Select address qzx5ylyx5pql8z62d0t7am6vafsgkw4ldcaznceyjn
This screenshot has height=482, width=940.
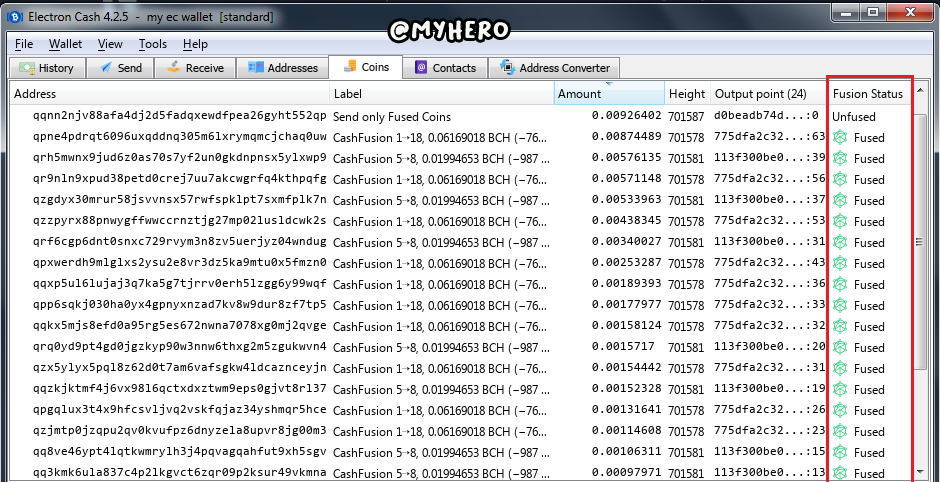pyautogui.click(x=180, y=368)
